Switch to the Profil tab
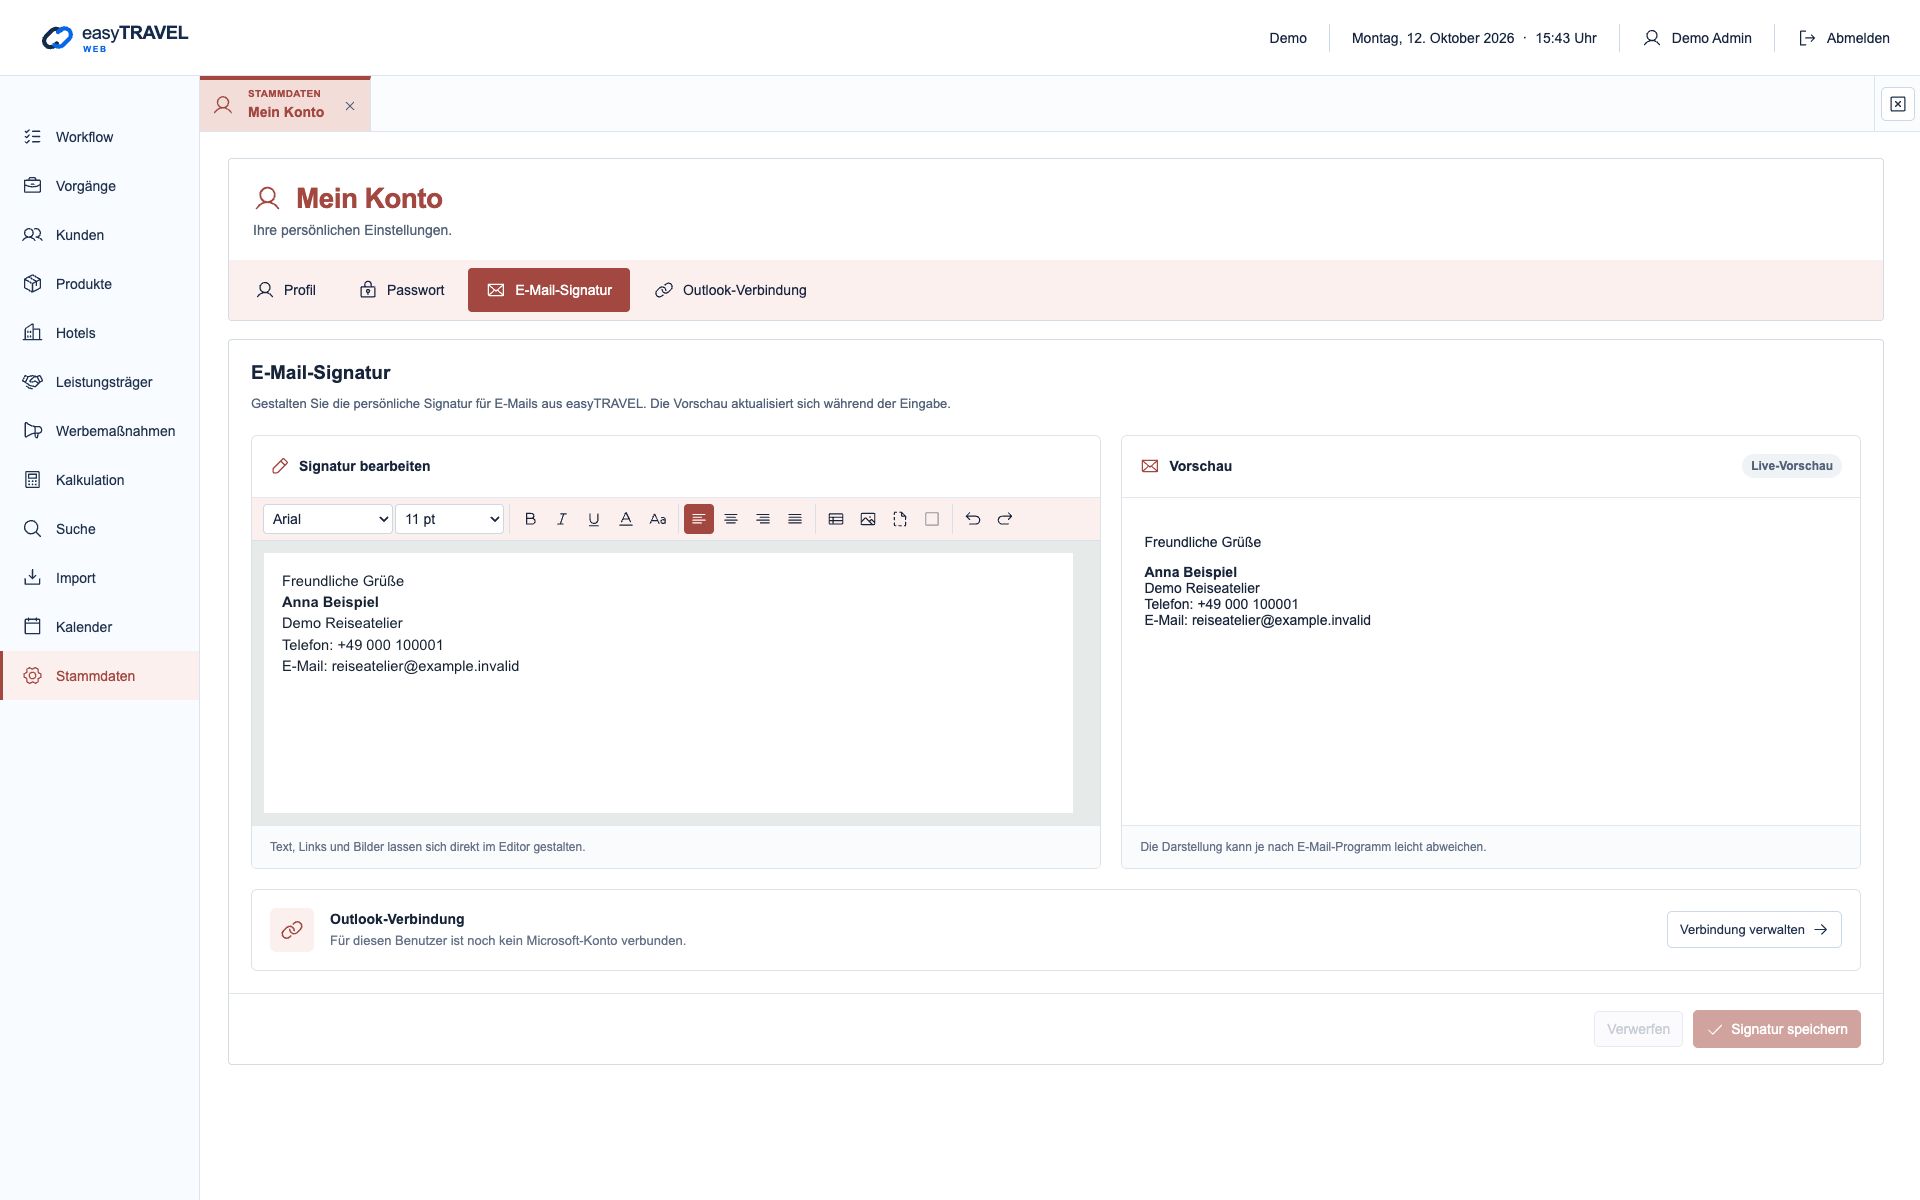The height and width of the screenshot is (1200, 1920). (x=286, y=290)
